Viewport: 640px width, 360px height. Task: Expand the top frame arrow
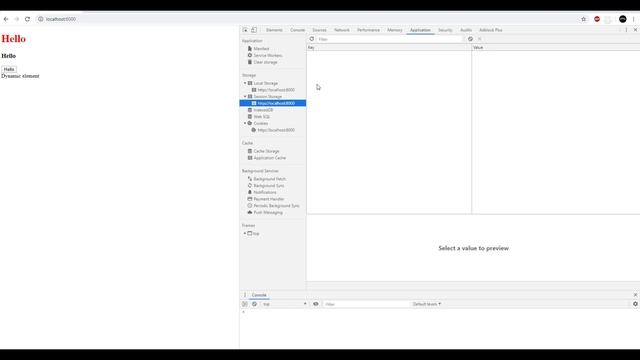(x=245, y=233)
